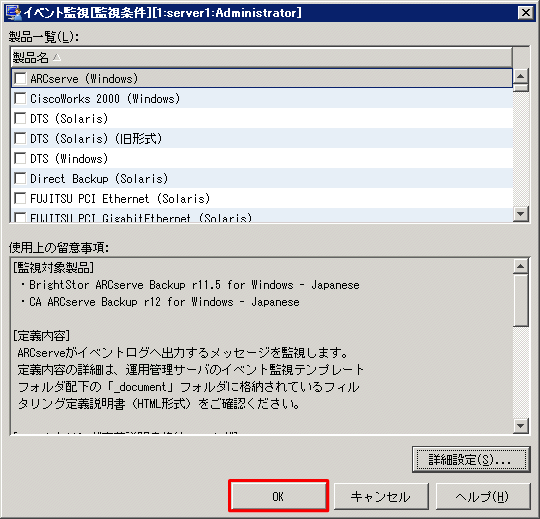
Task: Click notes area scroll up arrow
Action: pyautogui.click(x=521, y=266)
